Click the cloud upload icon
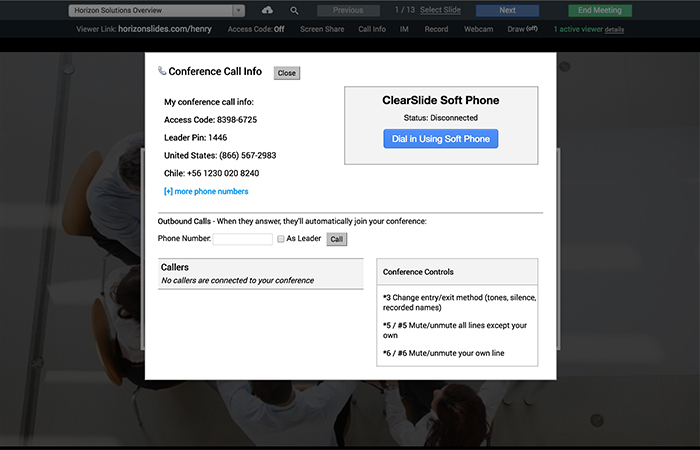The width and height of the screenshot is (700, 450). [x=267, y=10]
